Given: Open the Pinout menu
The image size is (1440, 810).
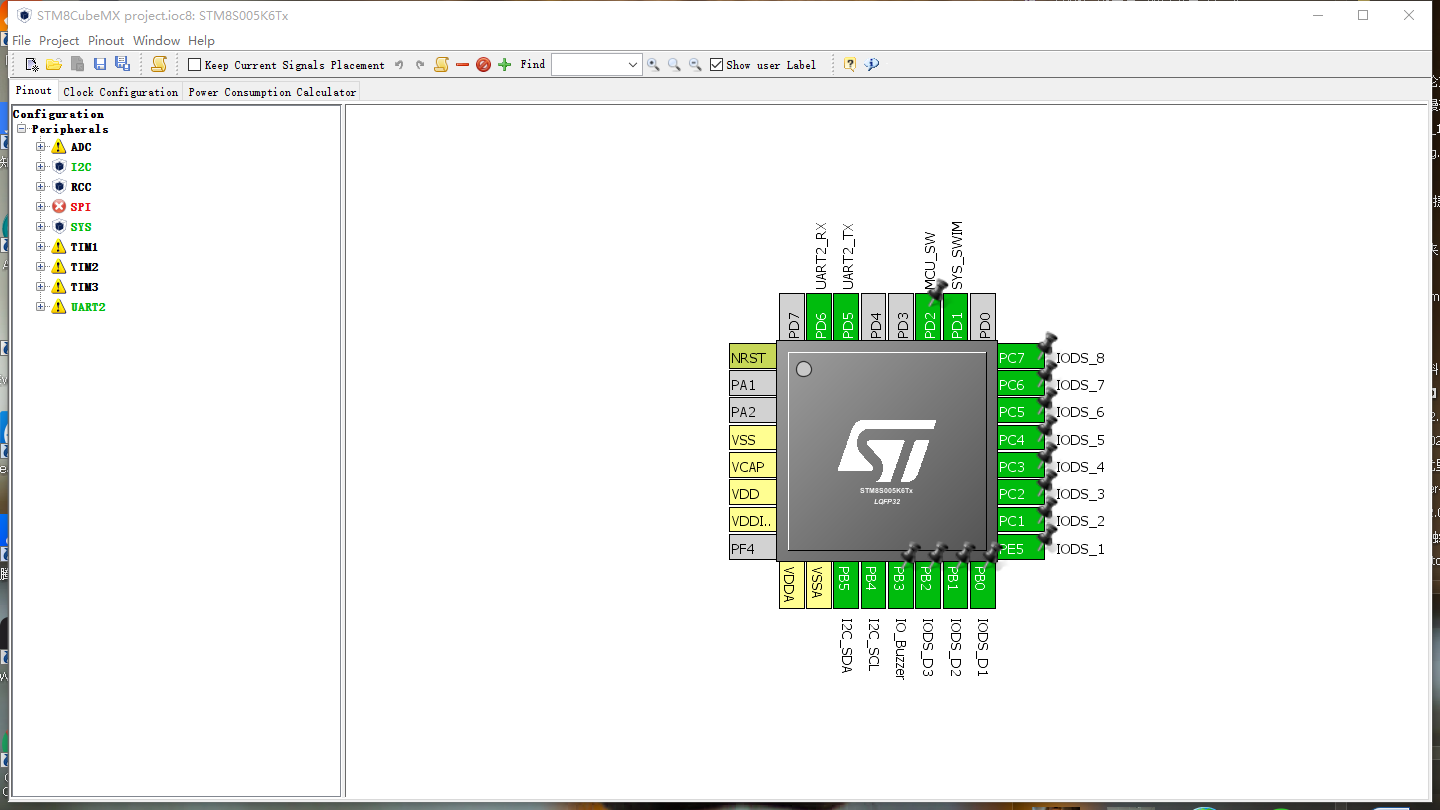Looking at the screenshot, I should 105,40.
